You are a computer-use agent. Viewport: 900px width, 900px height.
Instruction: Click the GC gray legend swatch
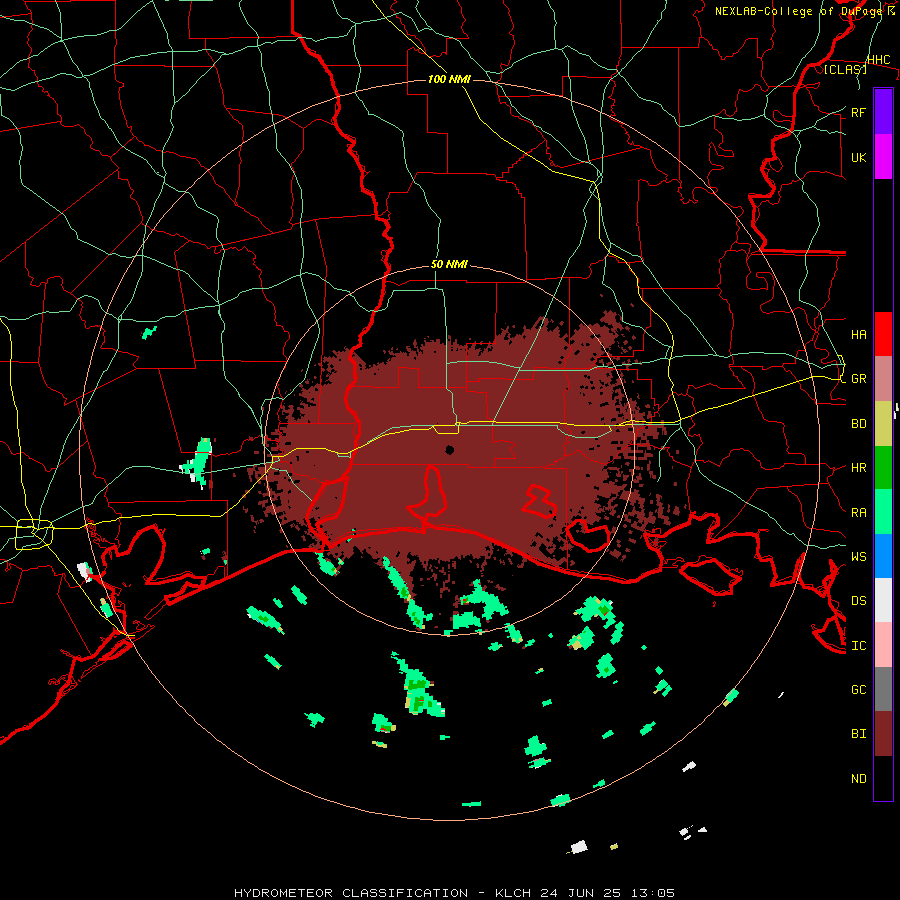pos(883,689)
